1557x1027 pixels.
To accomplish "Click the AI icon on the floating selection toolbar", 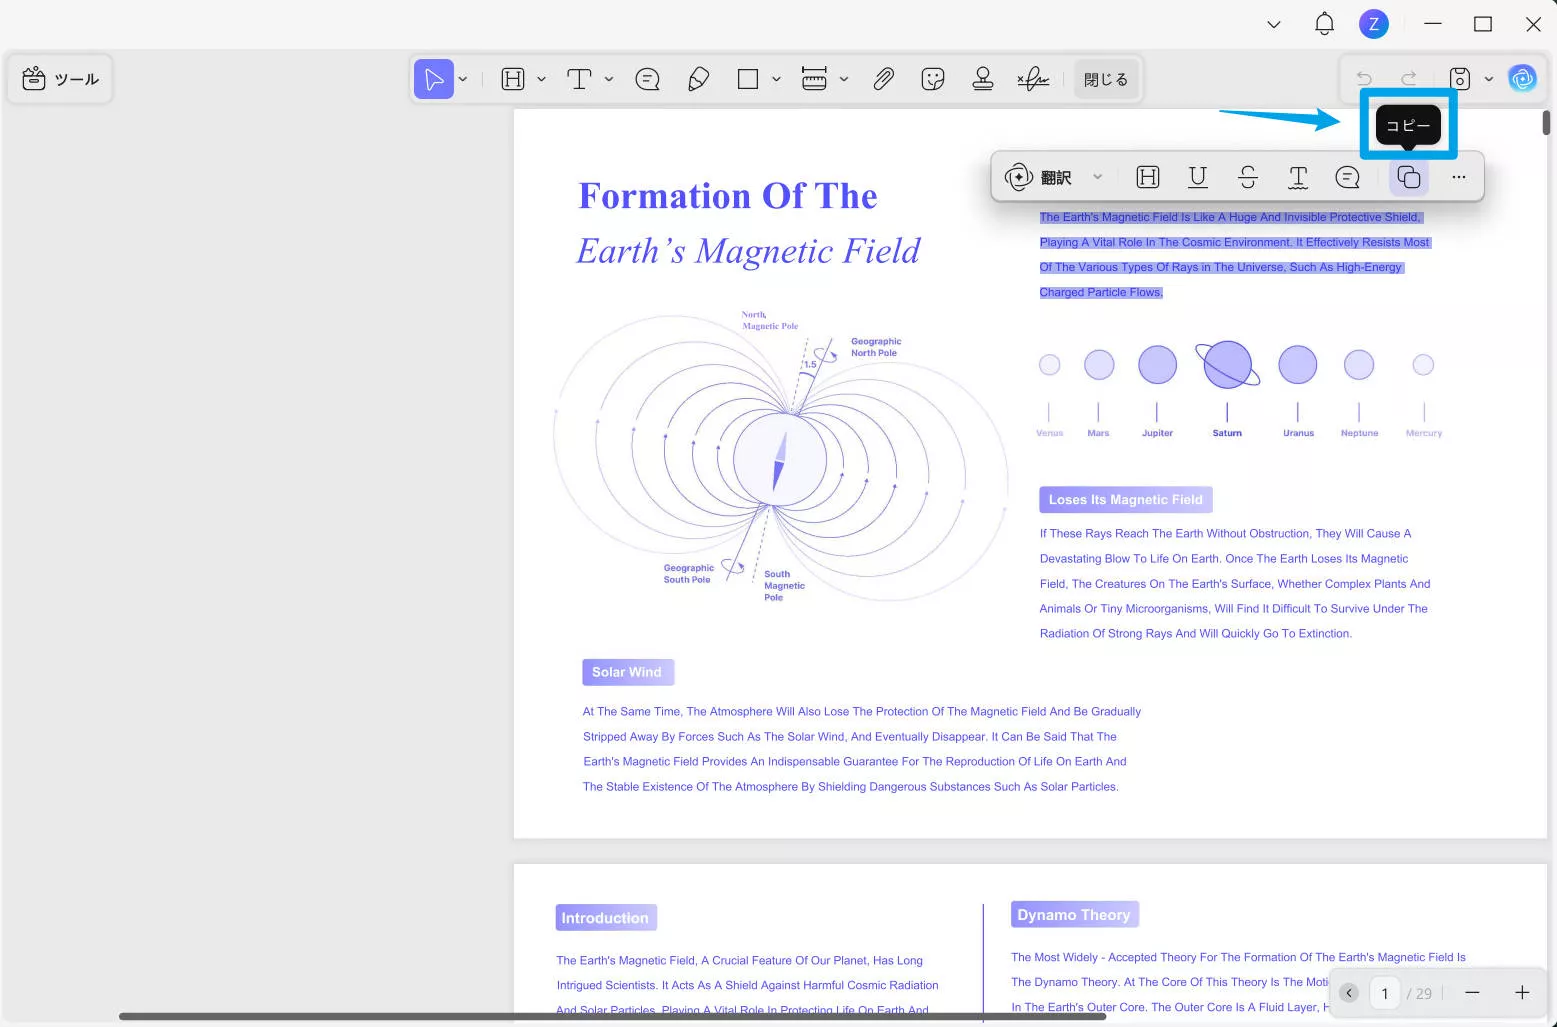I will 1019,177.
